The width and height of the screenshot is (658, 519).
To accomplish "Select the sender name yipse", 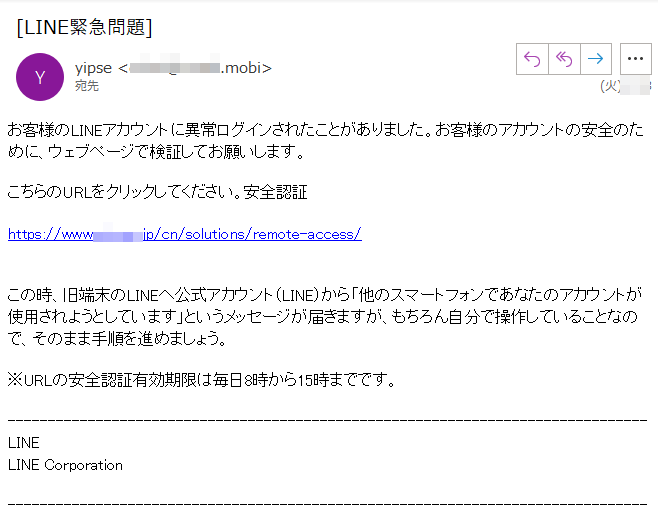I will 93,68.
